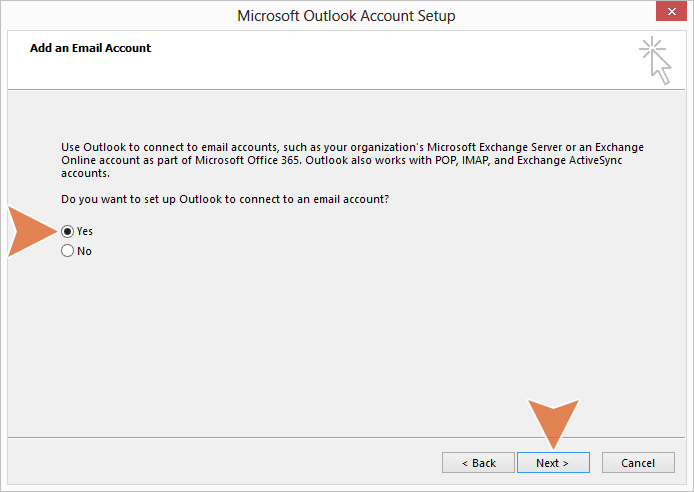The height and width of the screenshot is (492, 694).
Task: Go back with the < Back button
Action: pyautogui.click(x=478, y=463)
